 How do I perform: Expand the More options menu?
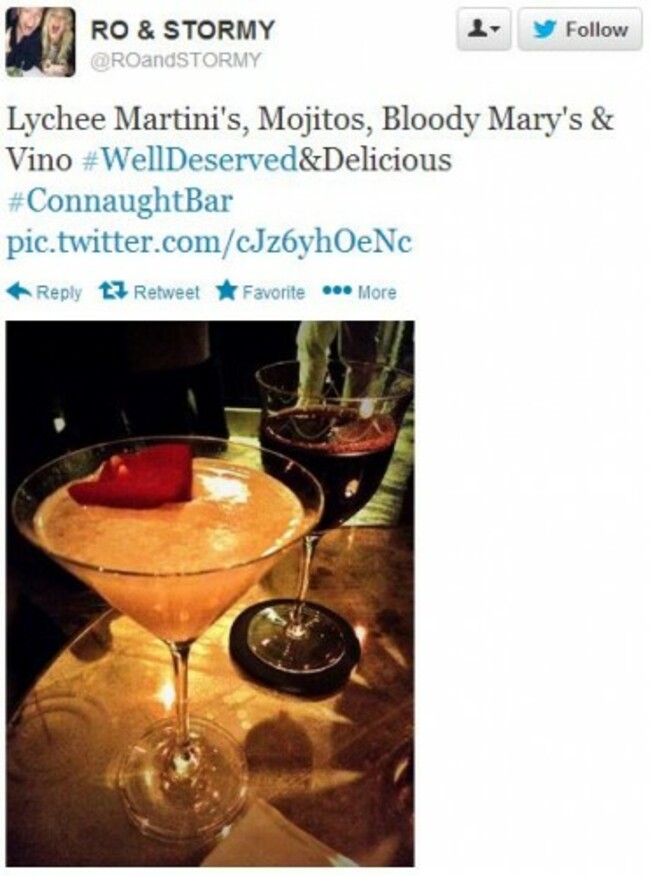coord(359,291)
